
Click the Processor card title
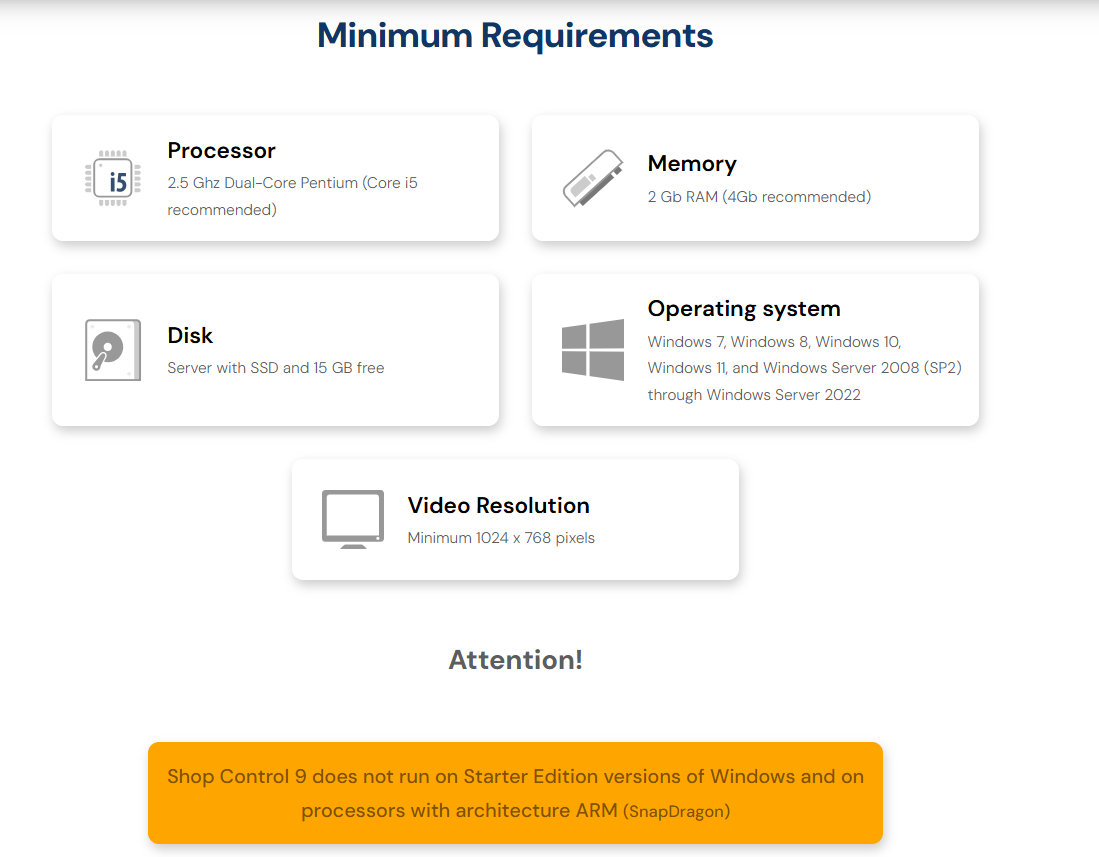(x=221, y=151)
